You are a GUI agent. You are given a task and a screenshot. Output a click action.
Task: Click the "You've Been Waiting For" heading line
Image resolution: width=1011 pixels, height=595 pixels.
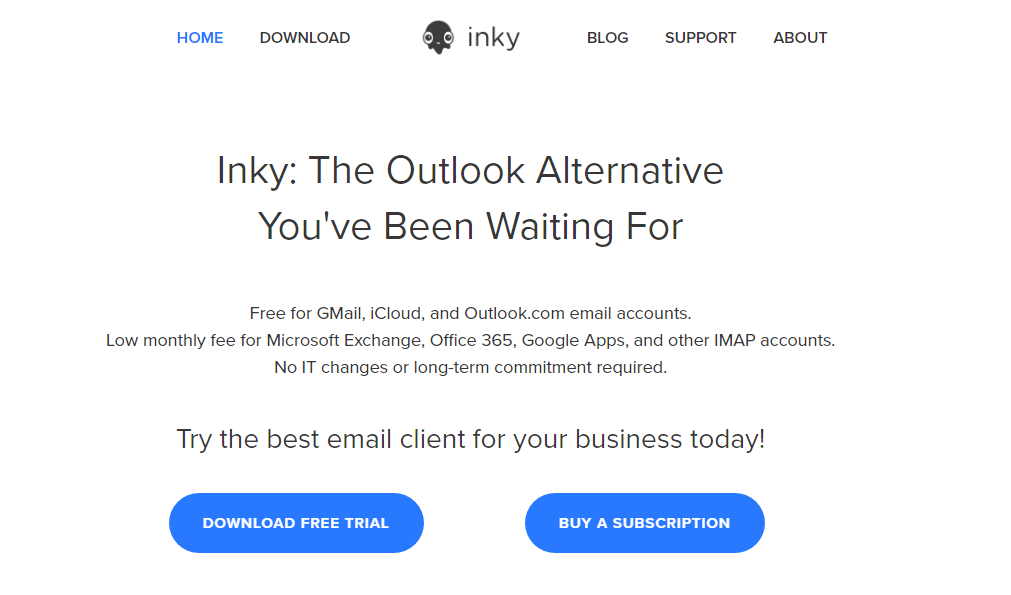point(471,227)
